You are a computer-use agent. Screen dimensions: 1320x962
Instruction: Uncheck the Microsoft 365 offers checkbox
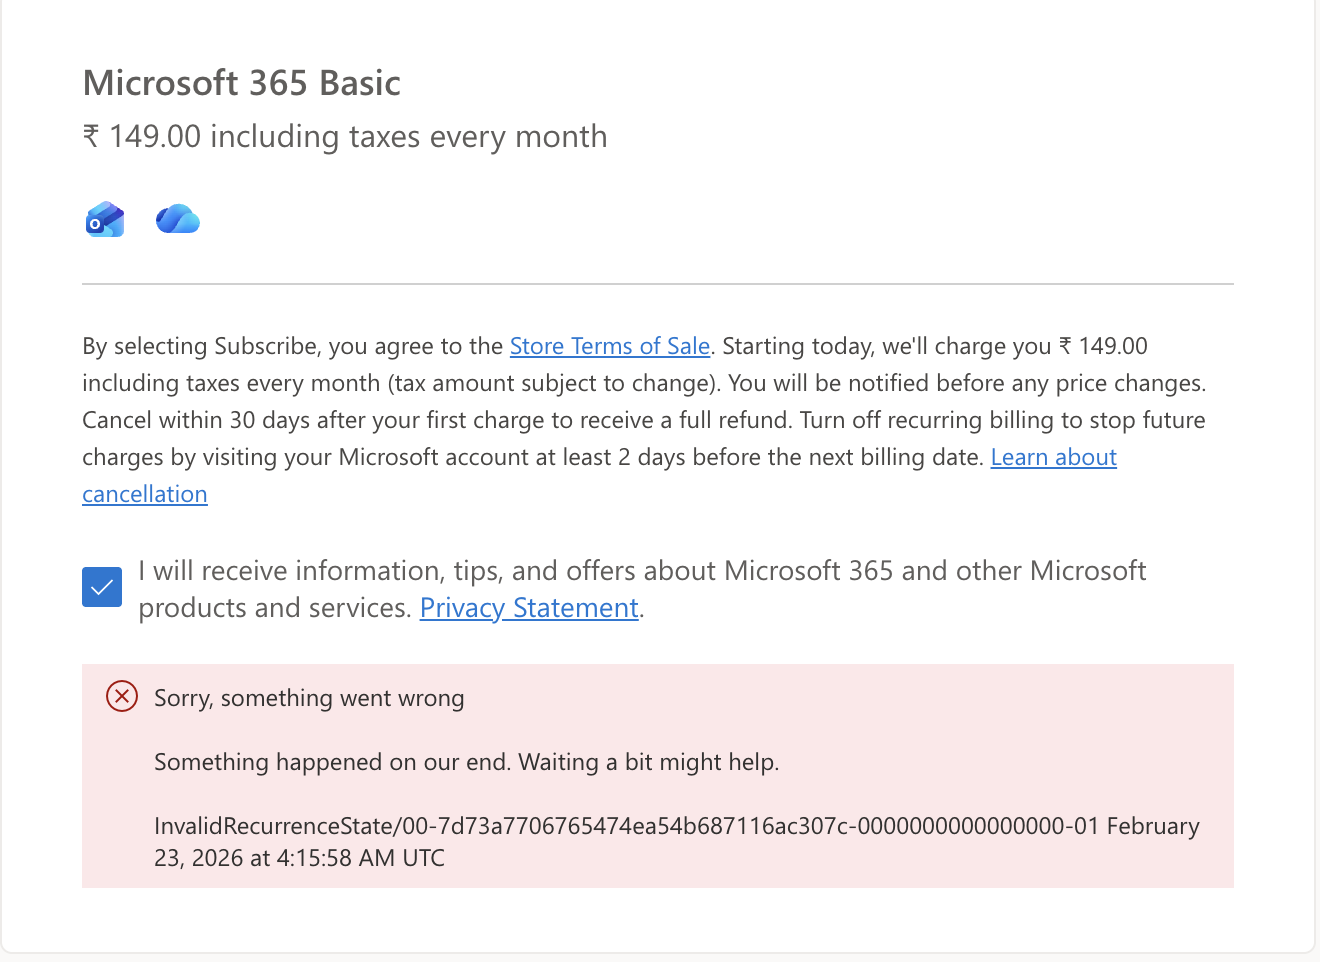102,587
